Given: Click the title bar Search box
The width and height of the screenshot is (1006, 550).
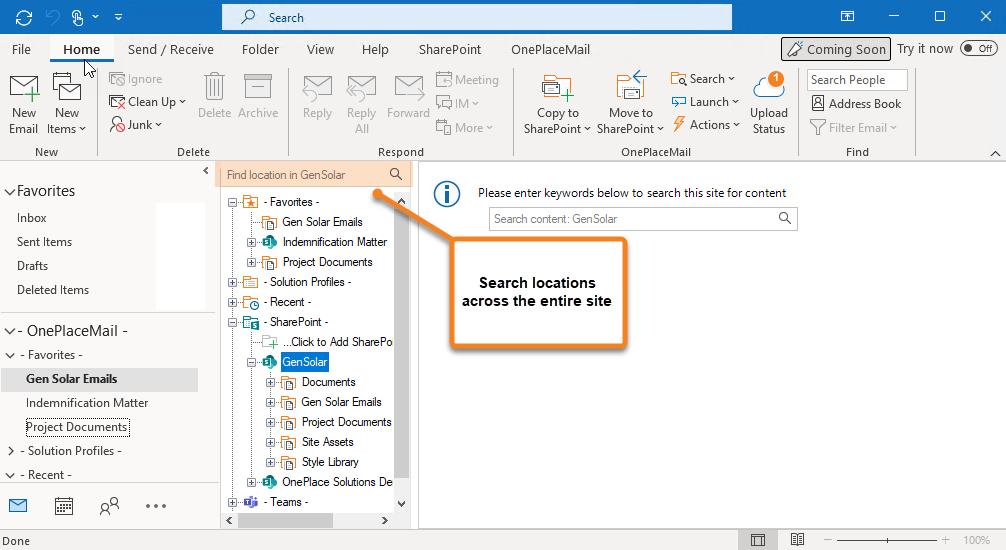Looking at the screenshot, I should click(477, 17).
